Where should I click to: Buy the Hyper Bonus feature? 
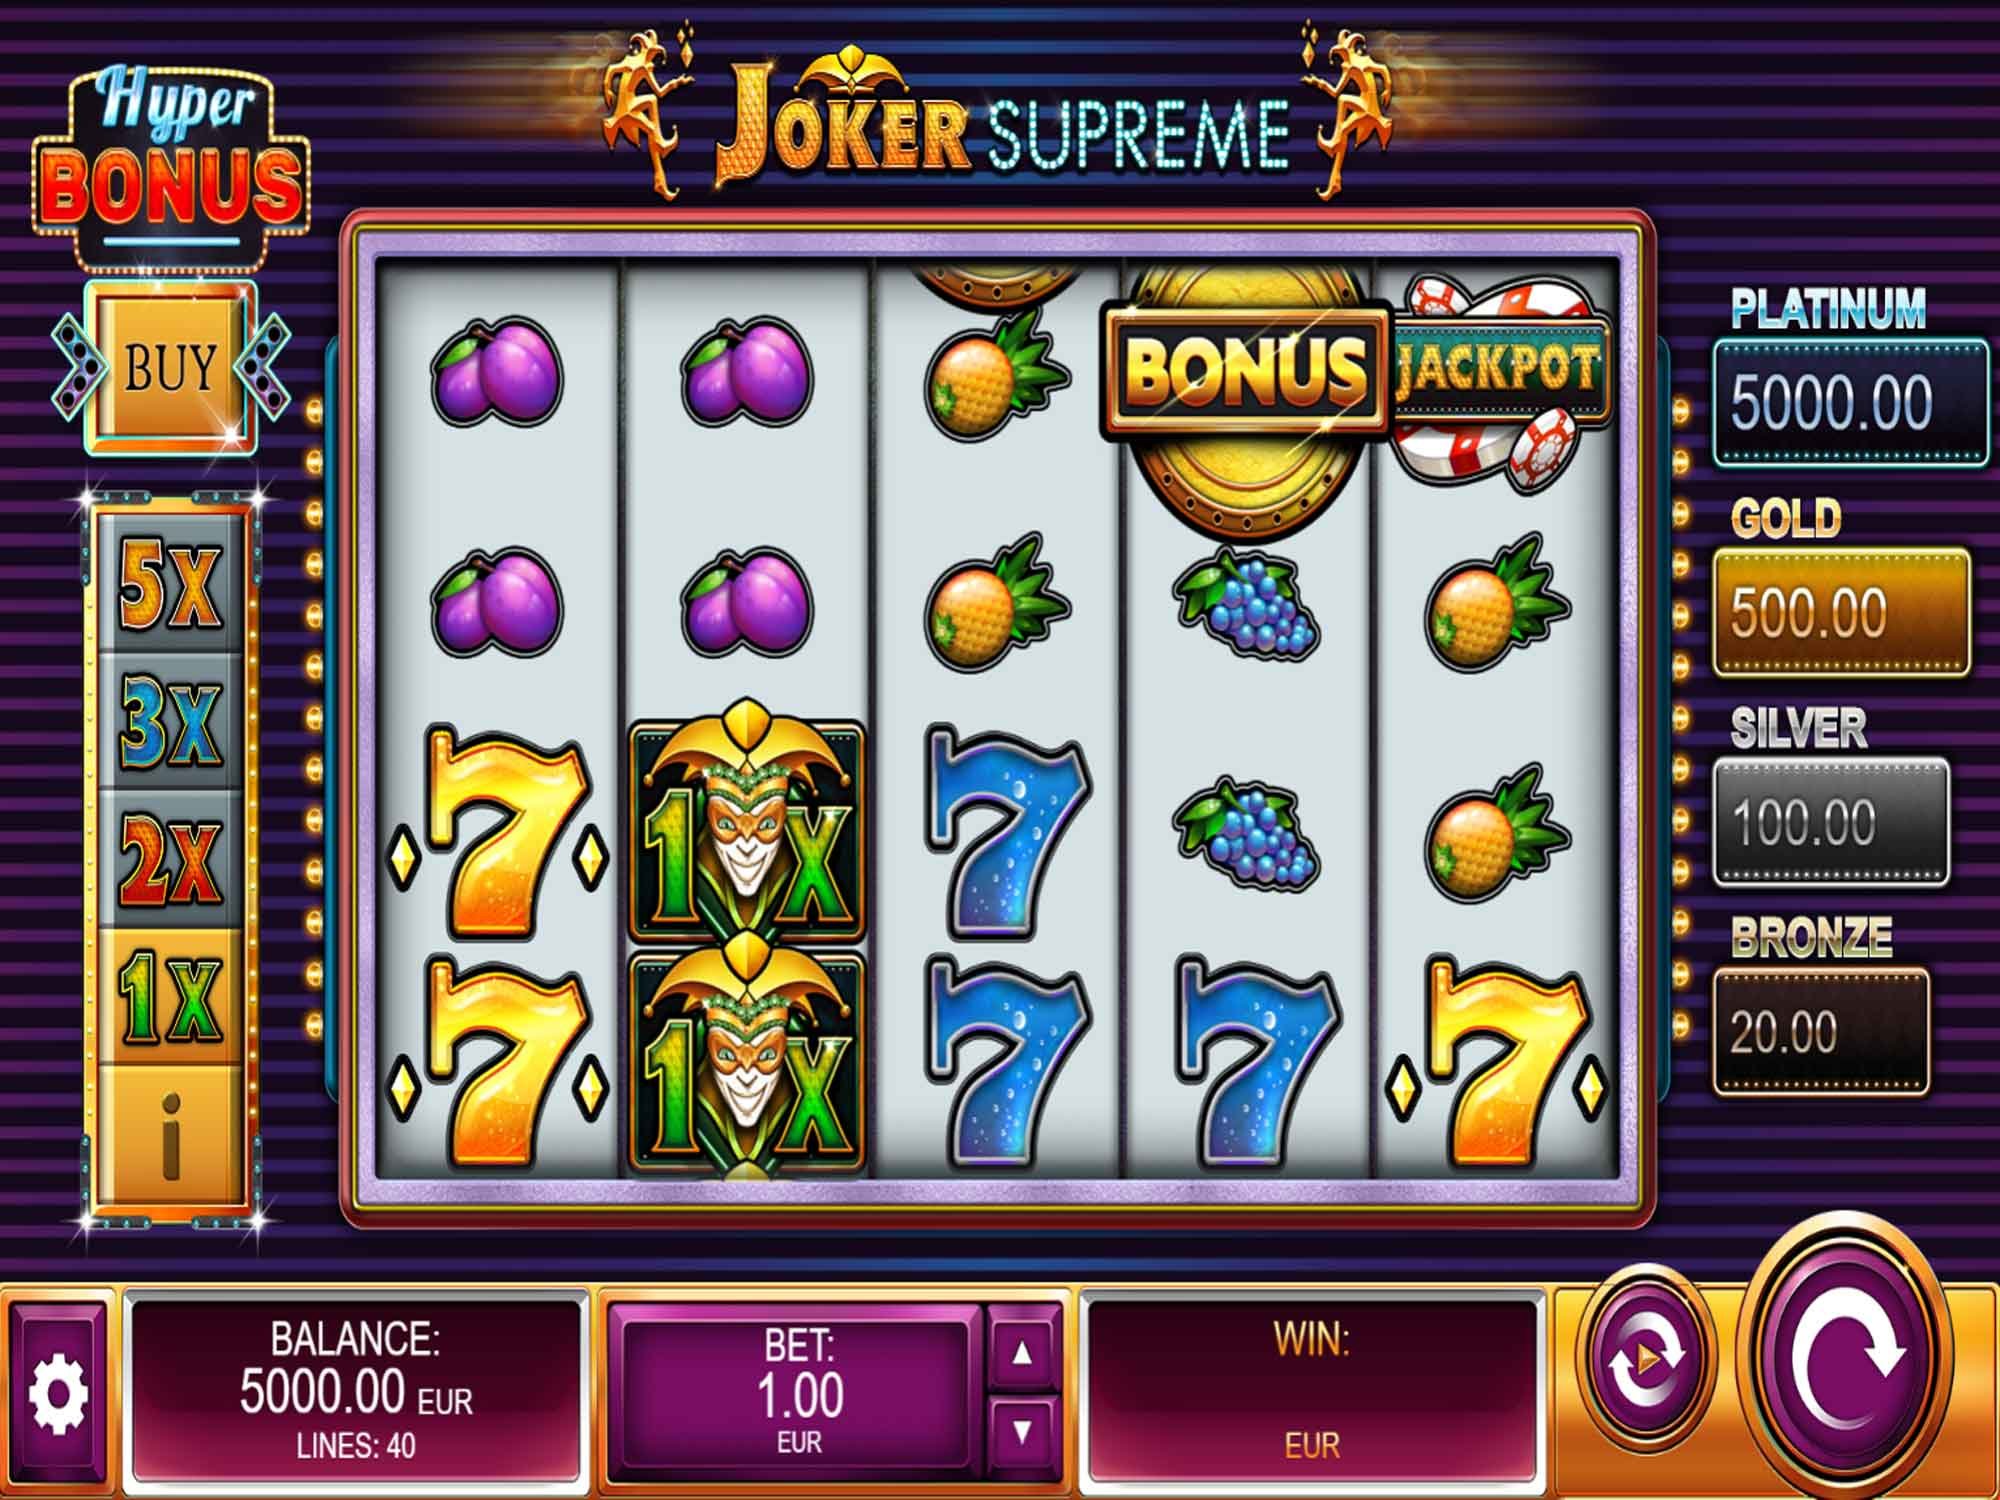[x=170, y=366]
